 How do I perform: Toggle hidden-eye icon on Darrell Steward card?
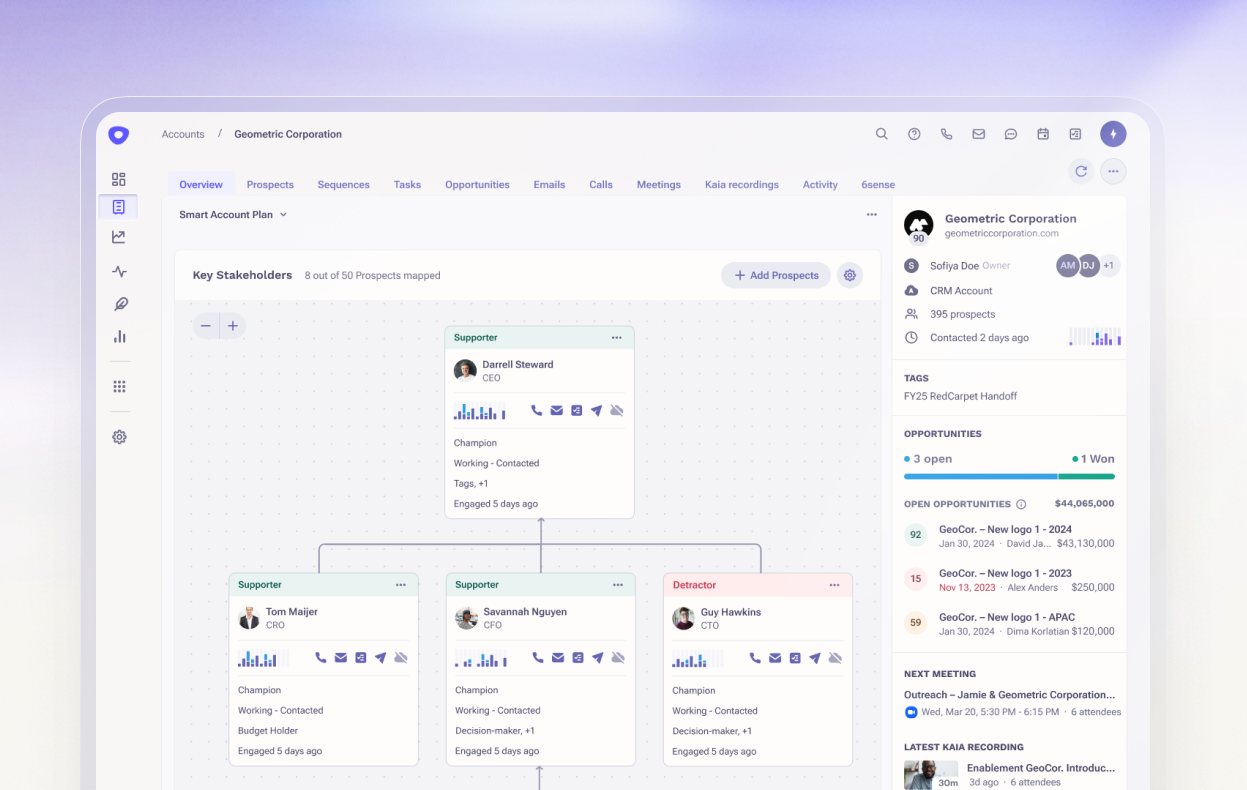coord(617,410)
